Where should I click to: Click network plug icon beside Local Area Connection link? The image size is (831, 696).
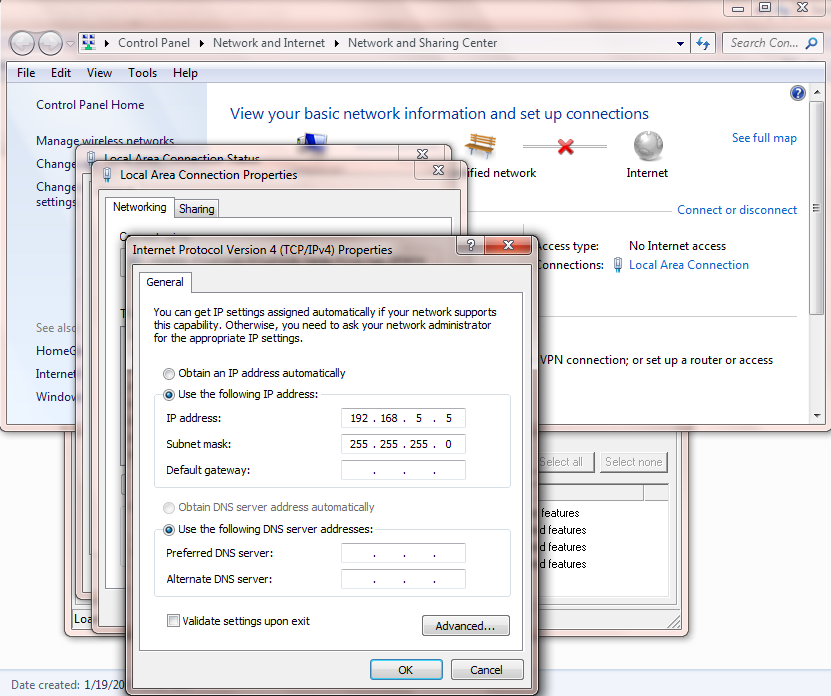click(617, 265)
